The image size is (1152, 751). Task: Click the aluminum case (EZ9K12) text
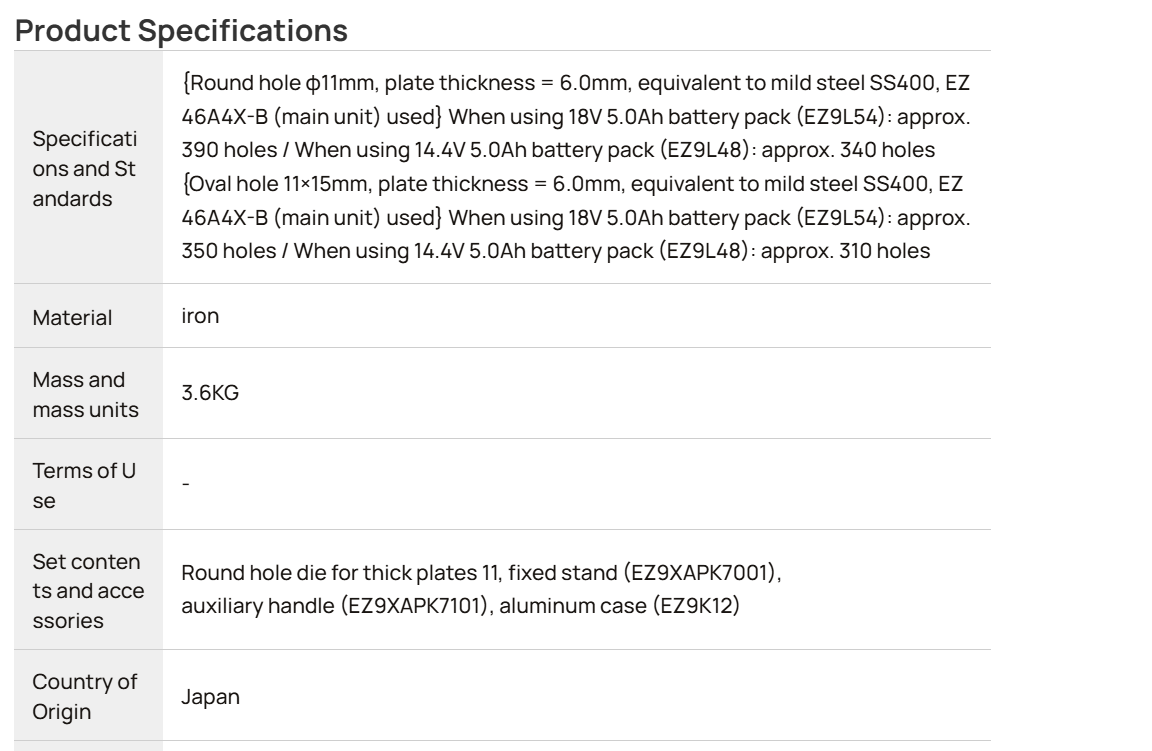pos(619,606)
